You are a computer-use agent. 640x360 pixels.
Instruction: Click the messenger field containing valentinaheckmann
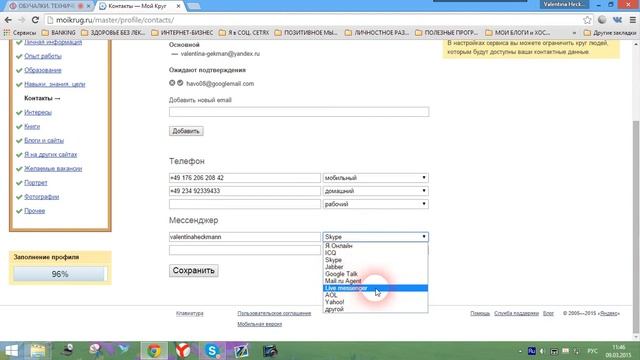[x=245, y=237]
